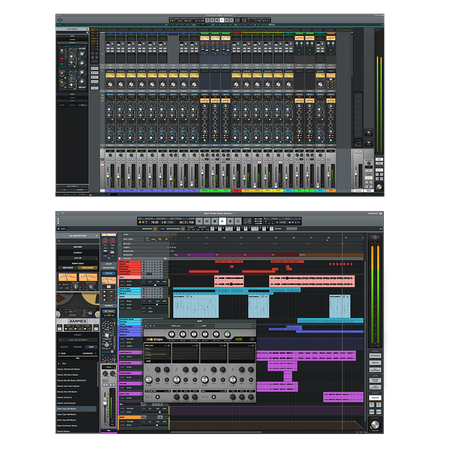Switch to the POST FADER tab
This screenshot has width=450, height=450.
(88, 268)
